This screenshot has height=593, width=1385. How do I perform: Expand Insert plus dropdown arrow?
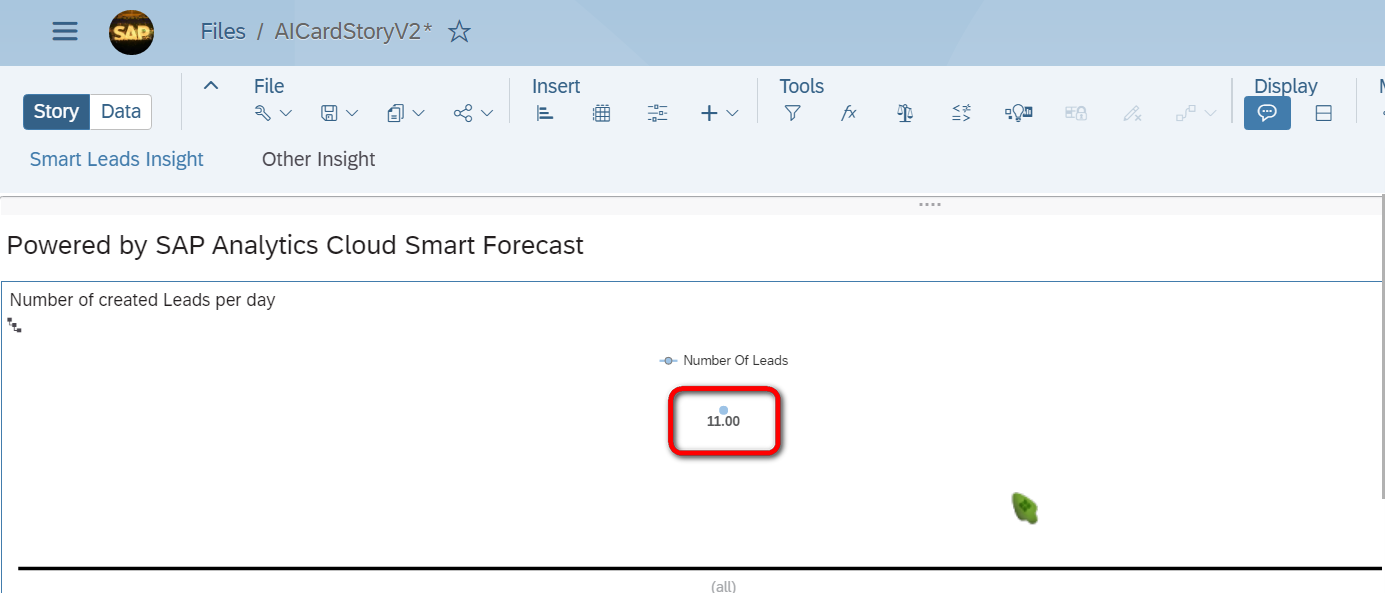732,114
